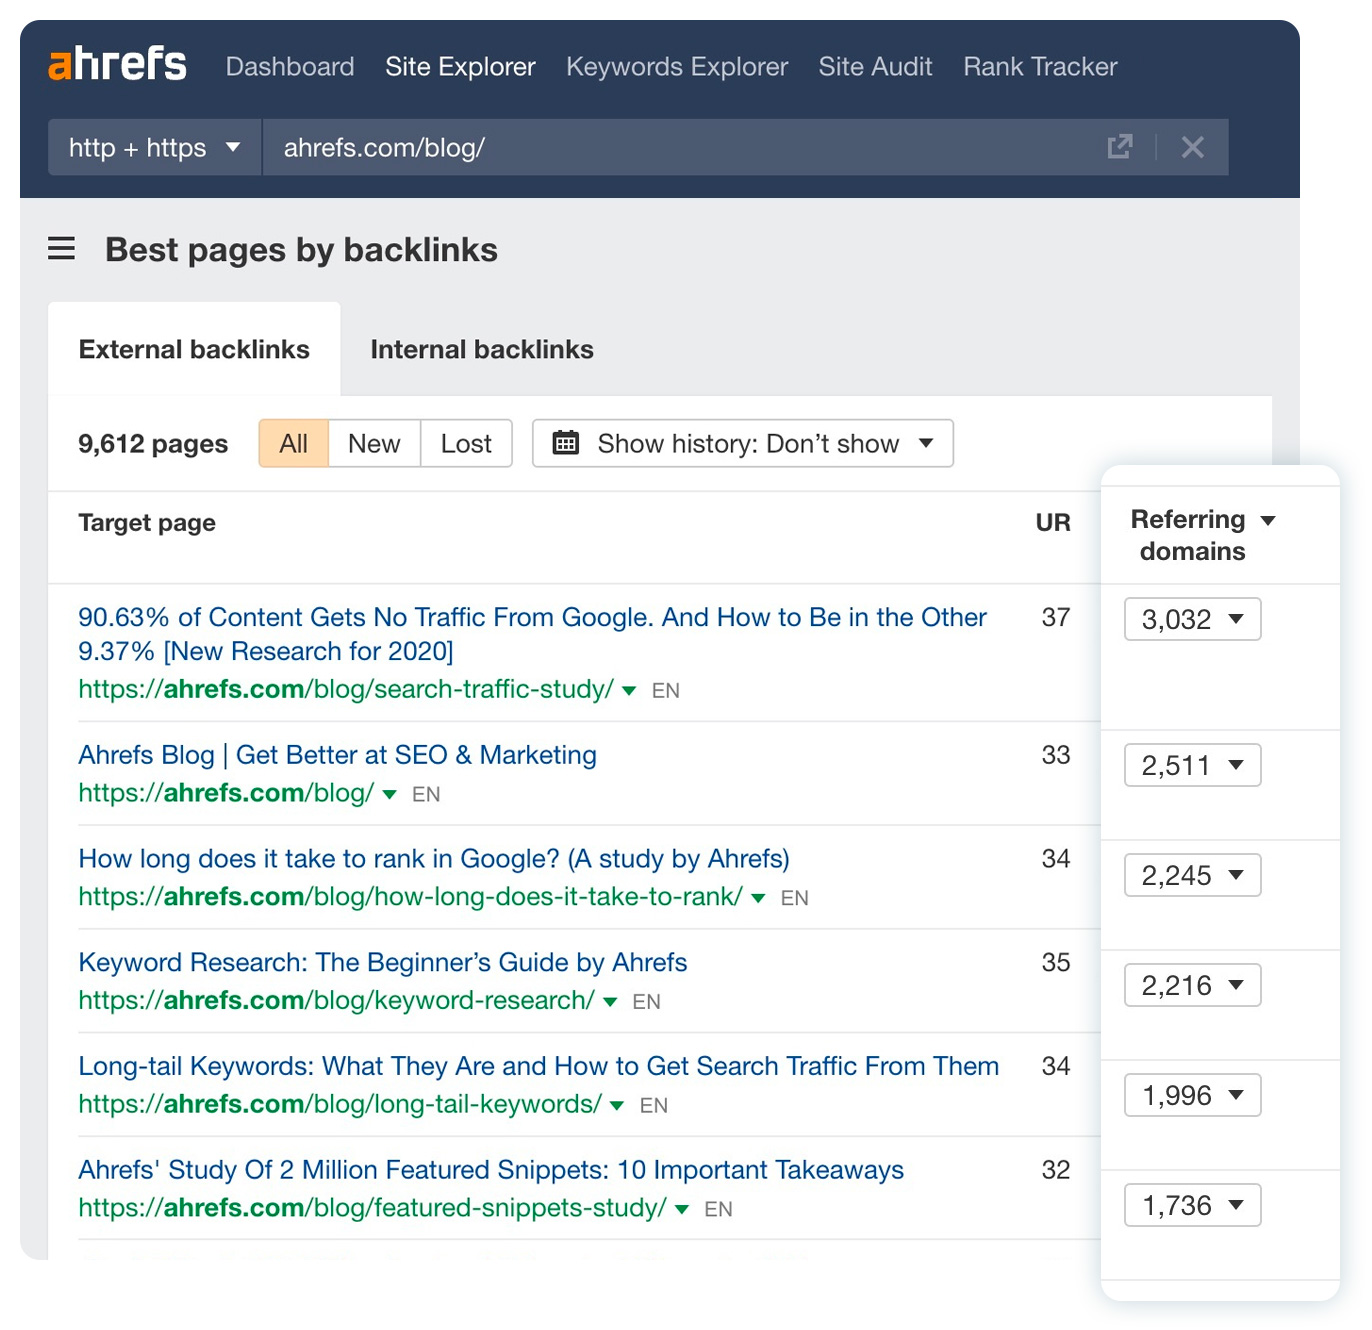Select the Lost filter
This screenshot has height=1330, width=1372.
click(466, 443)
